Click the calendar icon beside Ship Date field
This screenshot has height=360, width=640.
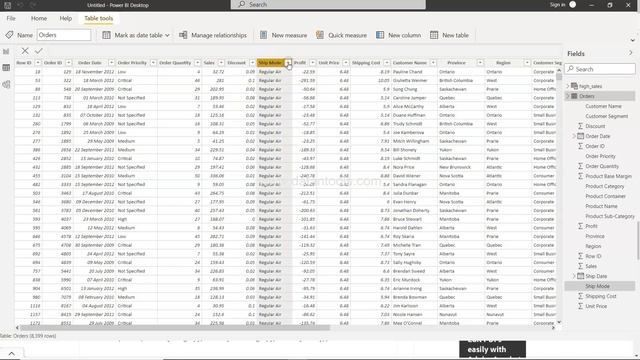580,276
